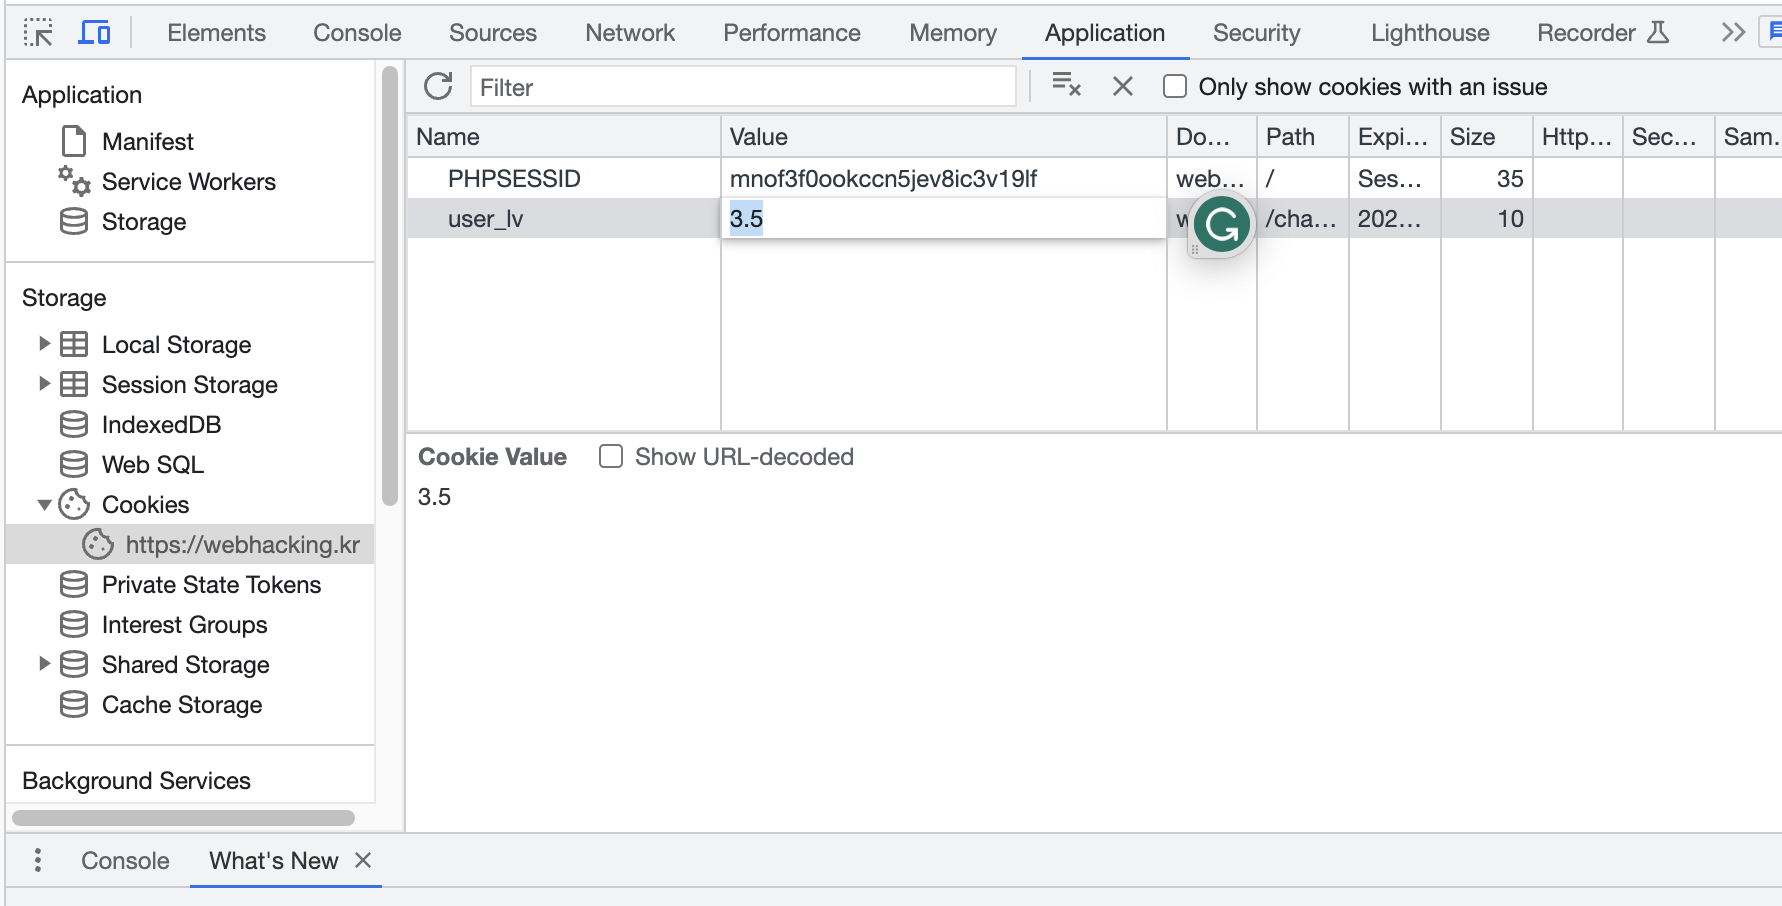The width and height of the screenshot is (1782, 906).
Task: Open the Performance tab
Action: coord(792,33)
